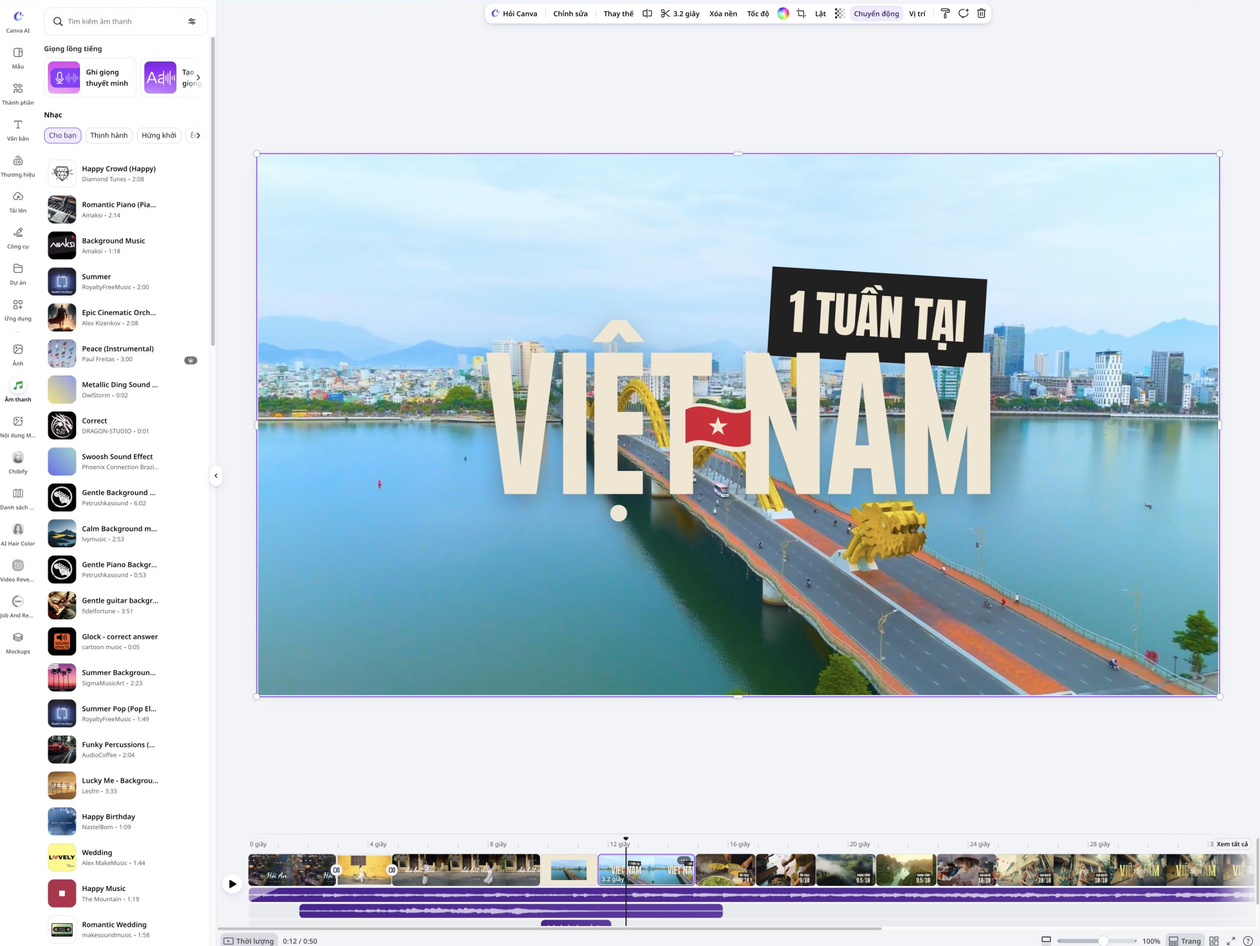Click the Chuyển động animate button
Image resolution: width=1260 pixels, height=946 pixels.
tap(876, 14)
